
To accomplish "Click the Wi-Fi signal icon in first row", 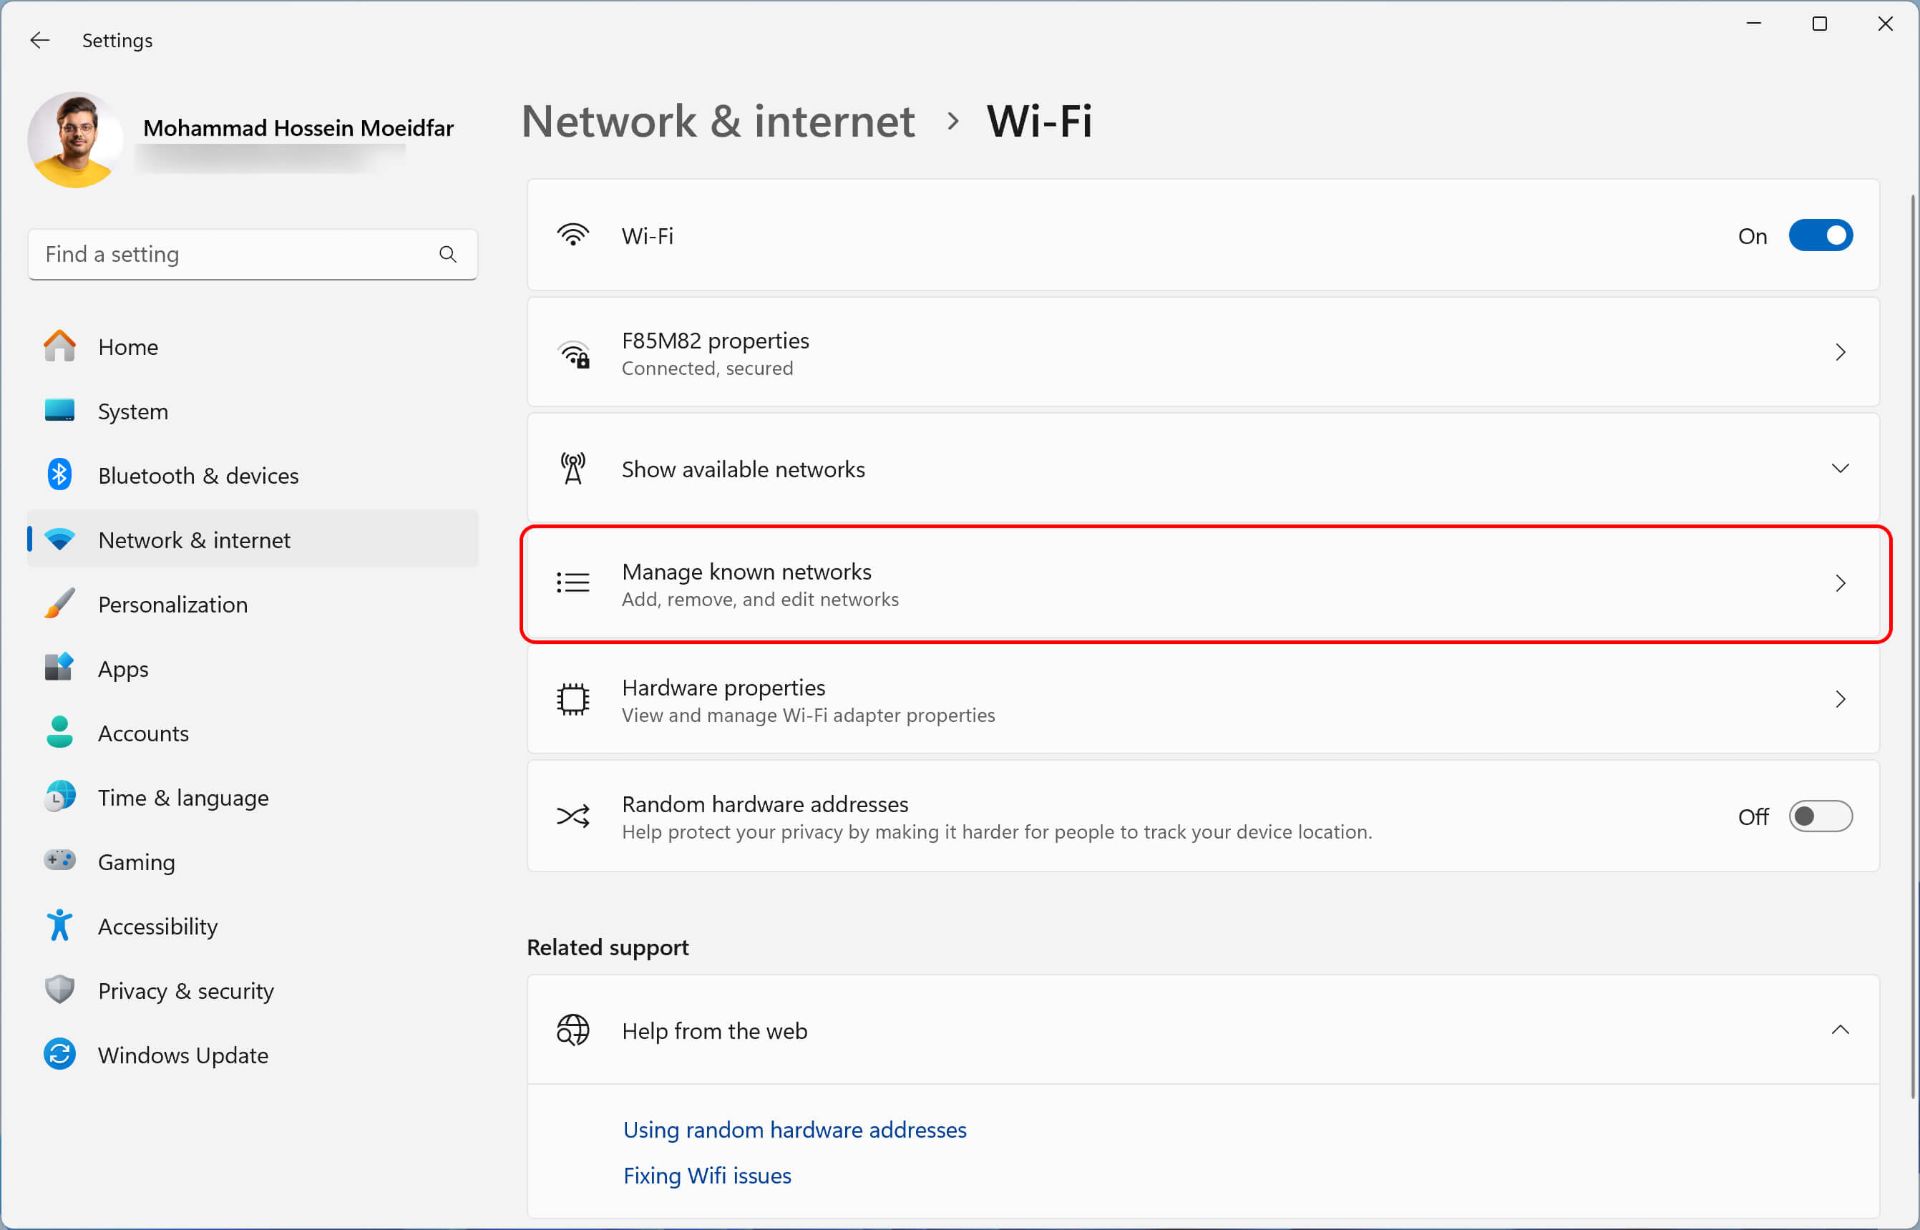I will click(573, 235).
